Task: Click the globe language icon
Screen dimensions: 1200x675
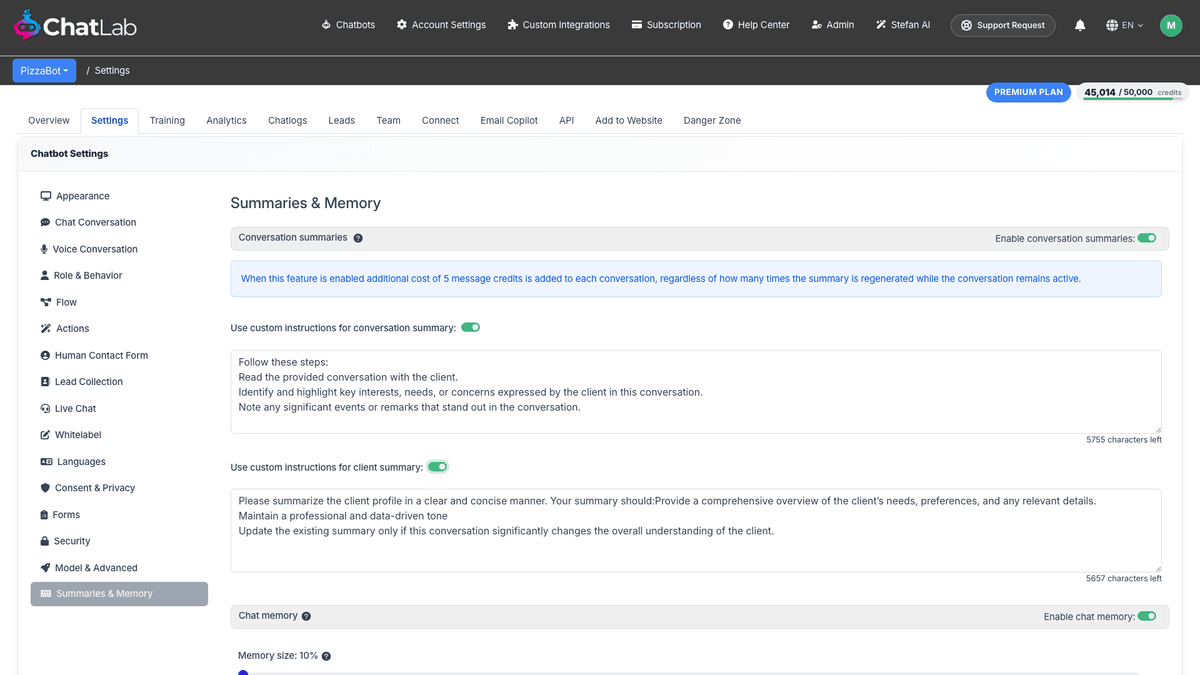Action: [1112, 25]
